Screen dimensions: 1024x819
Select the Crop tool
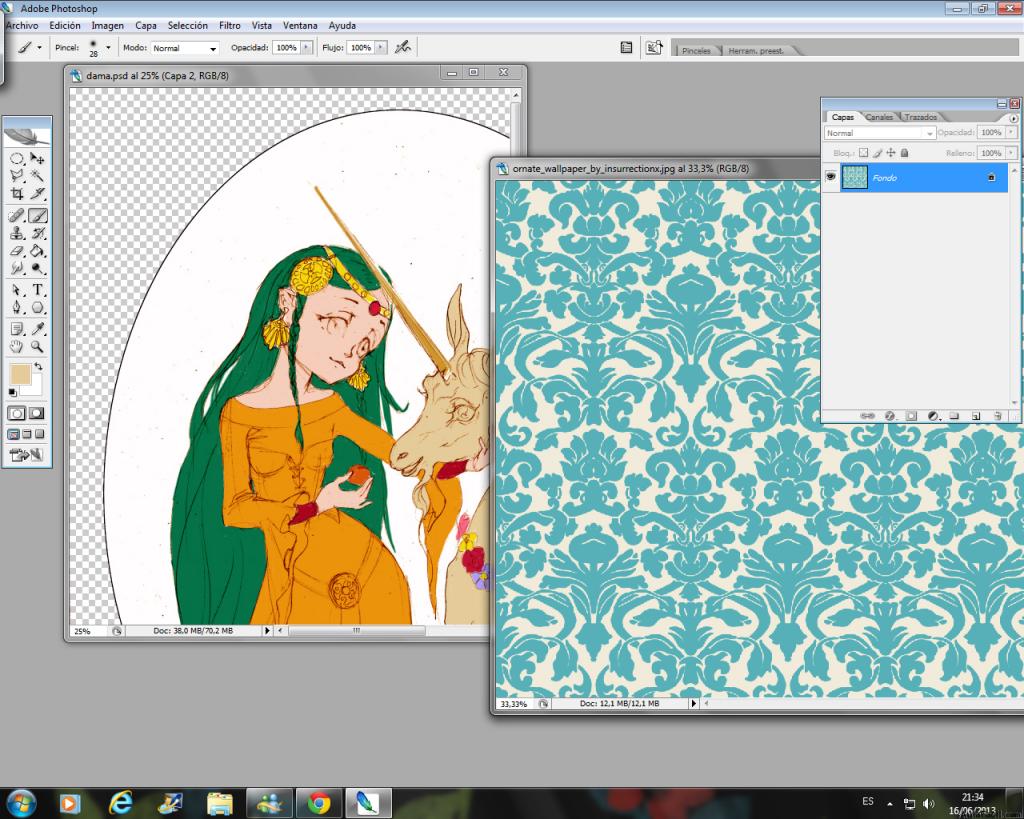tap(17, 193)
